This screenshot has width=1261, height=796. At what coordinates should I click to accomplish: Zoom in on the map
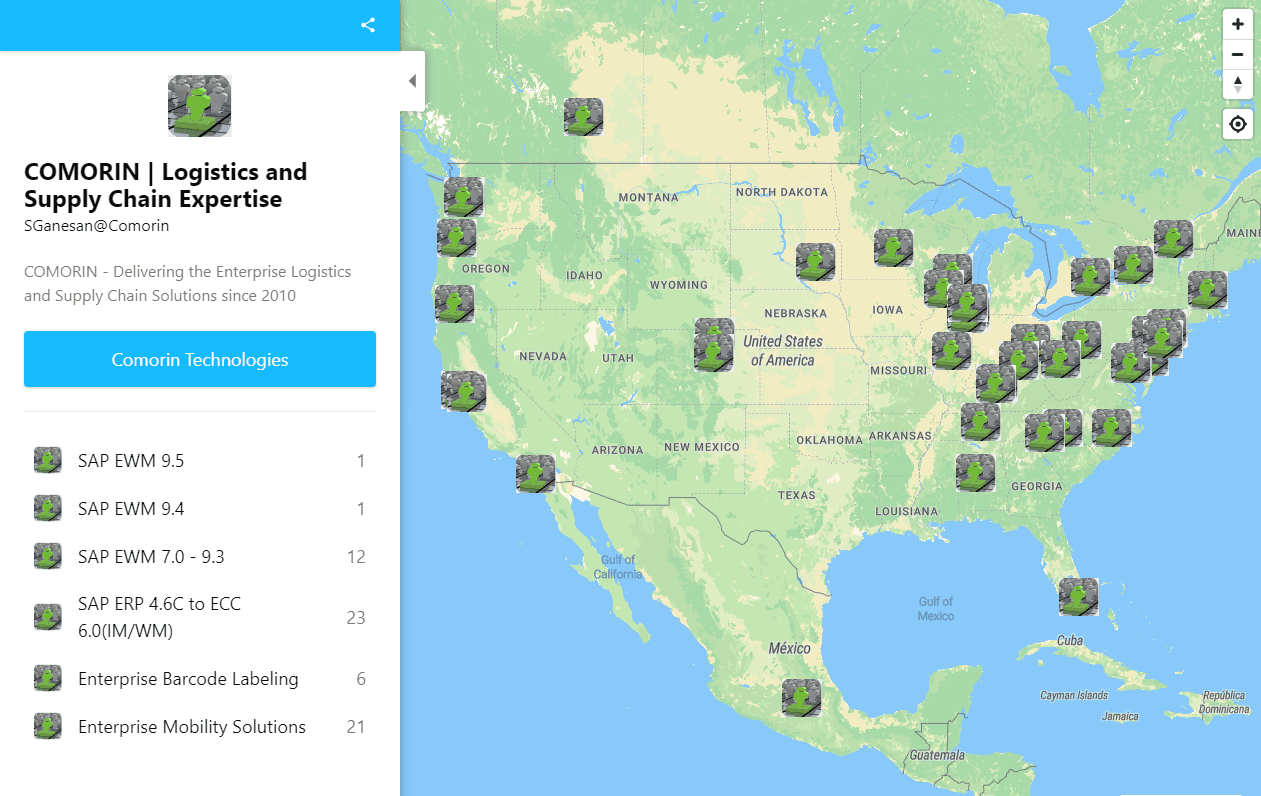tap(1238, 24)
